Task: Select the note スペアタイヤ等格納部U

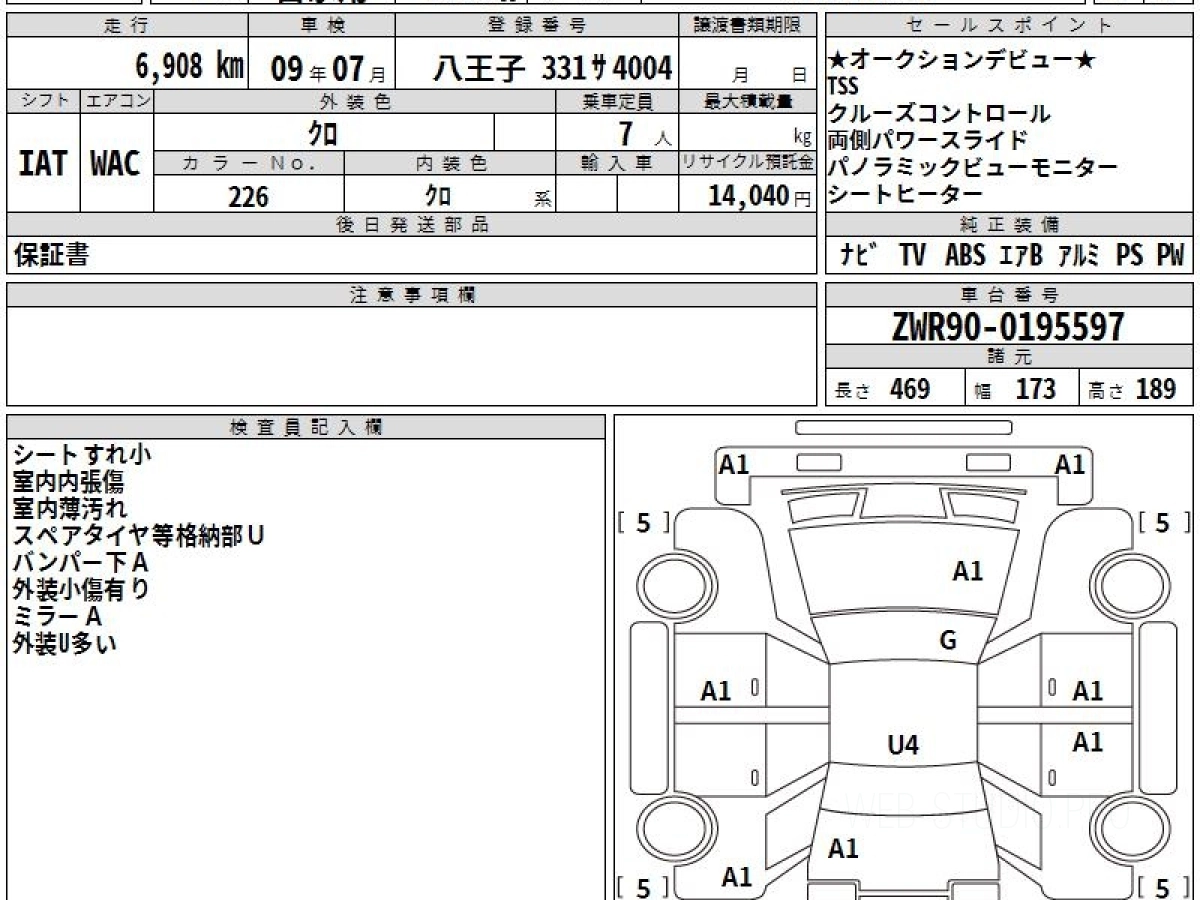Action: (138, 535)
